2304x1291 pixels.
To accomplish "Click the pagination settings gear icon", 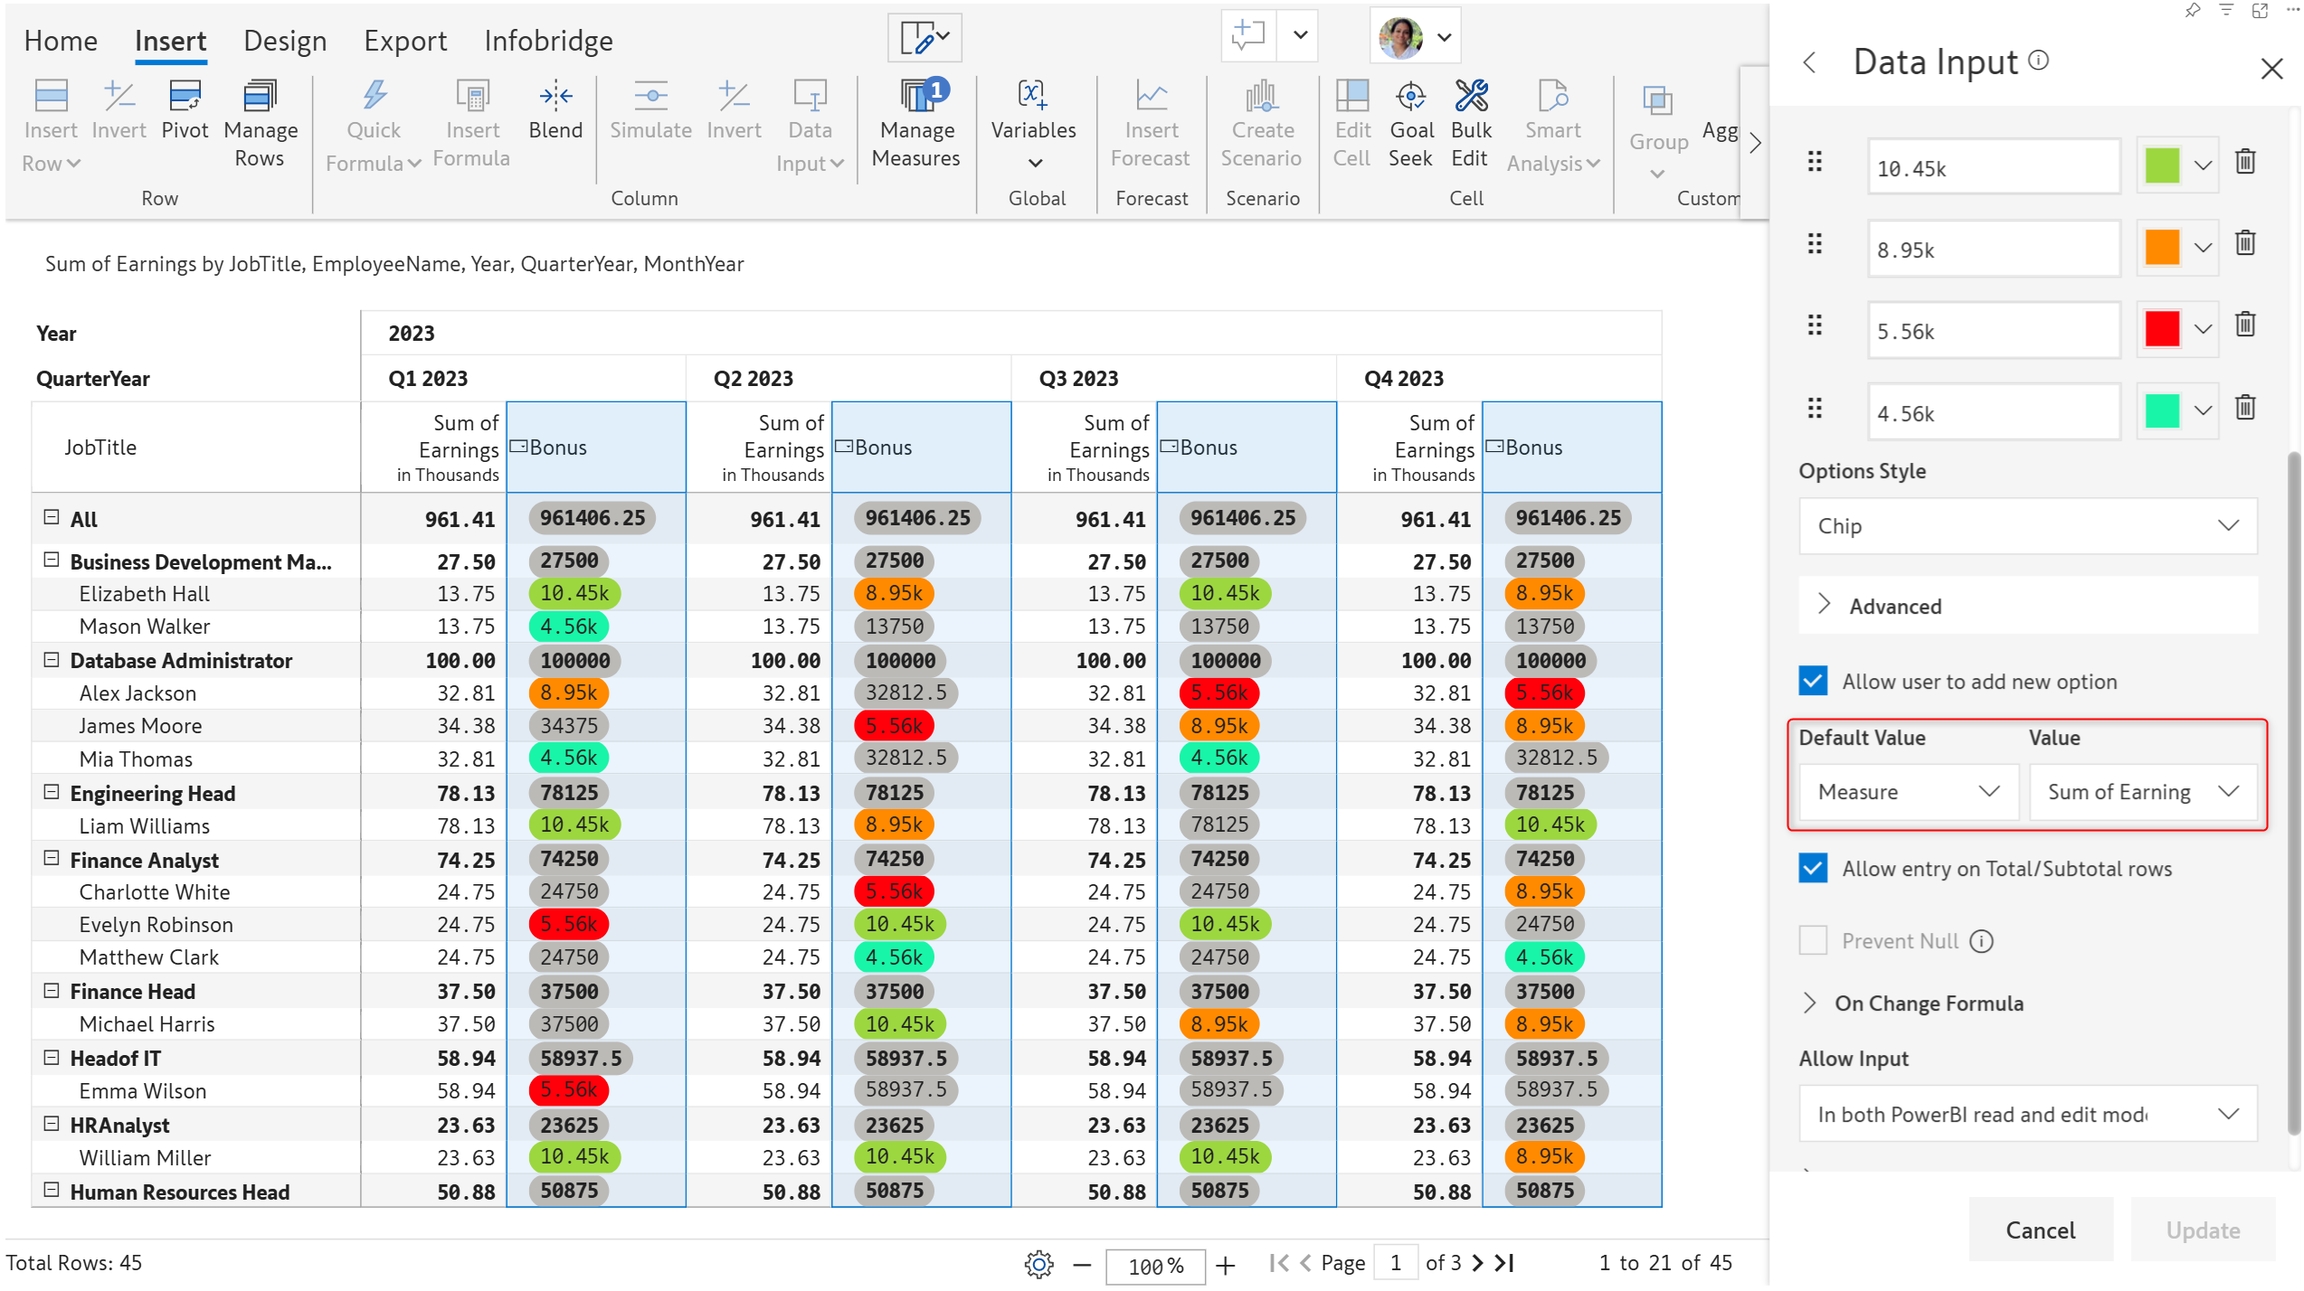I will (x=1039, y=1264).
